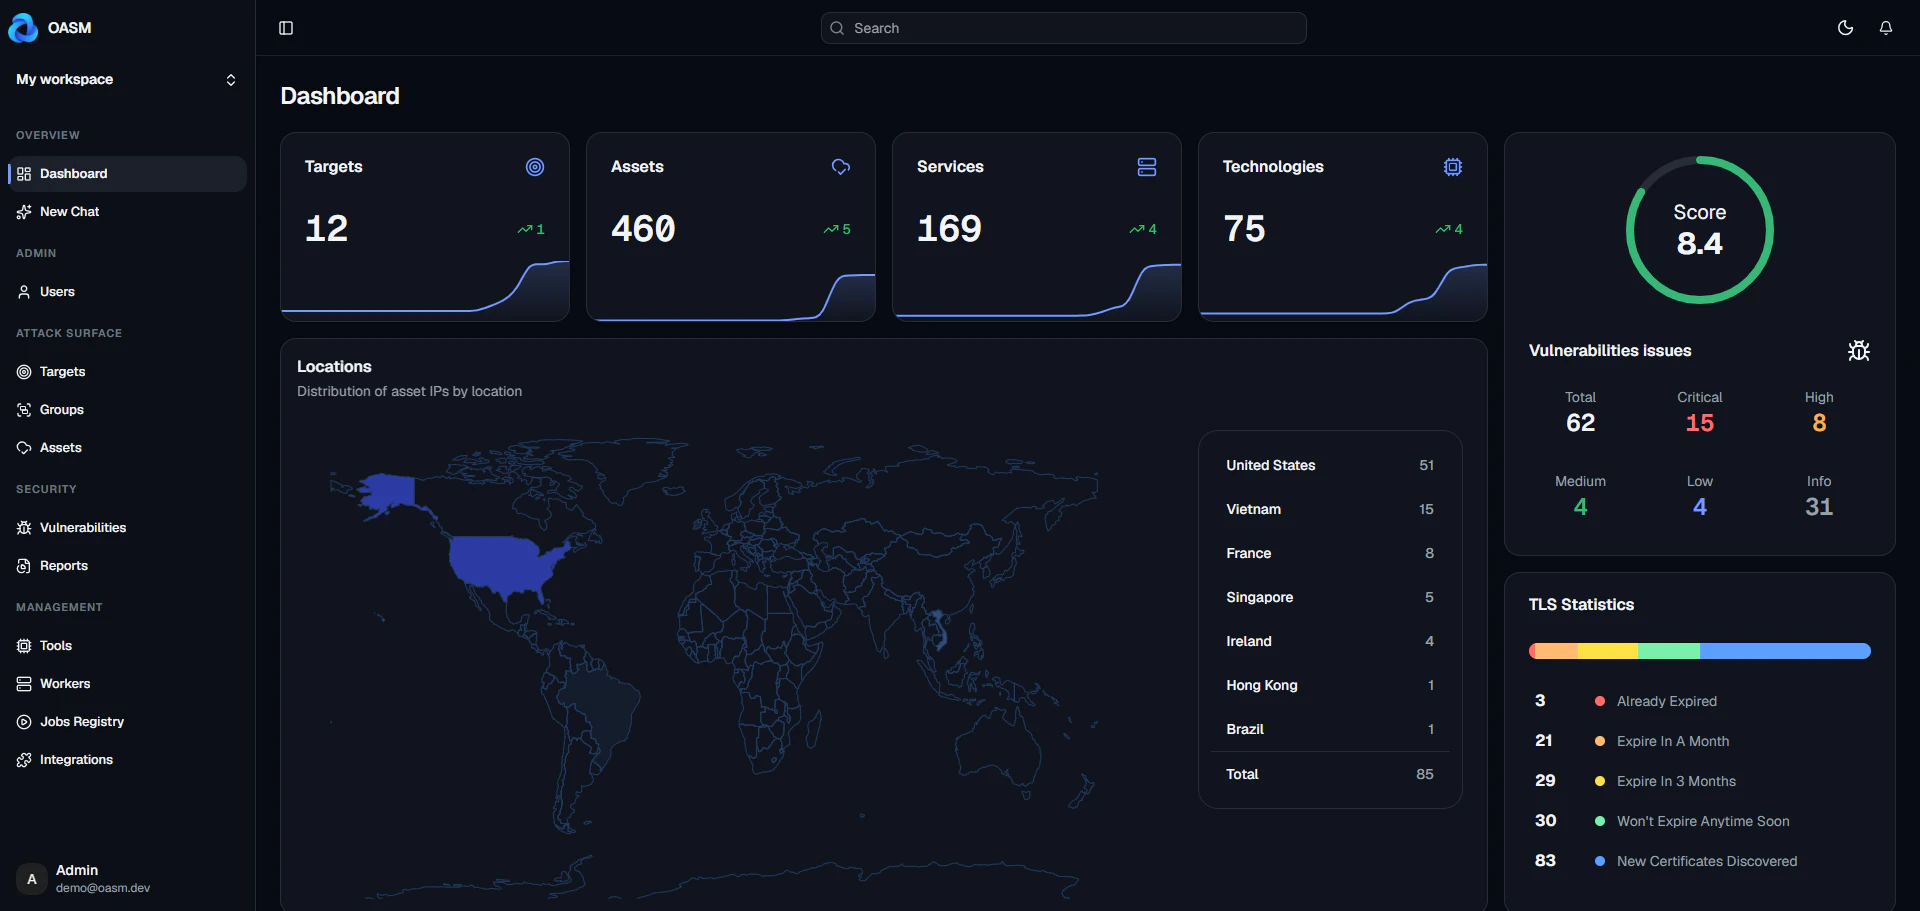Viewport: 1920px width, 911px height.
Task: Switch theme with the moon icon
Action: click(x=1845, y=28)
